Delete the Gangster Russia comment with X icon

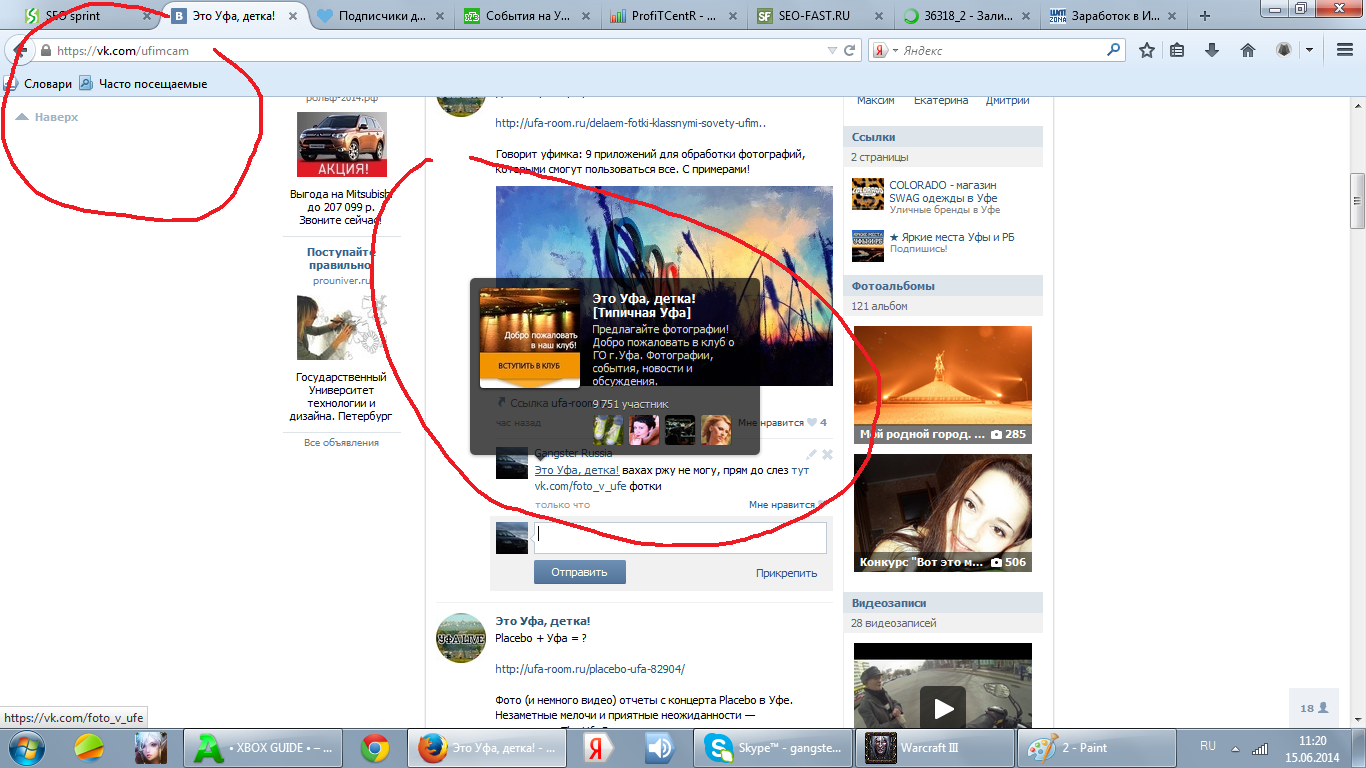click(x=827, y=454)
